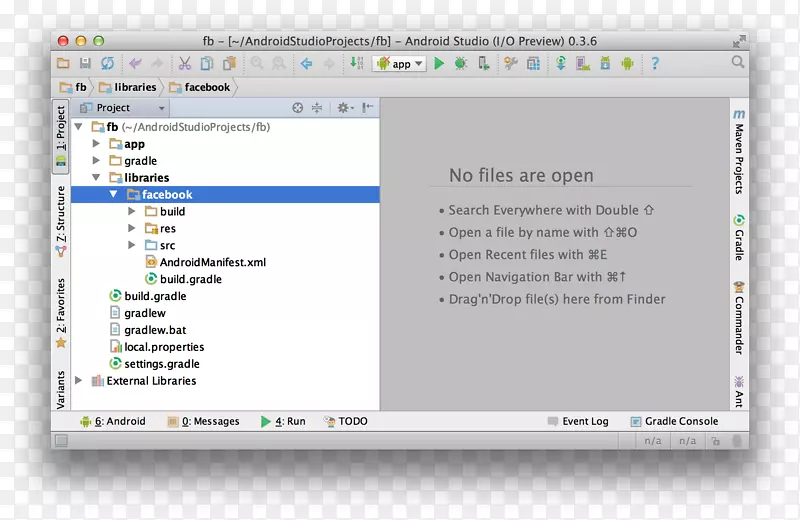Click the Undo arrow icon
The image size is (800, 520).
pos(135,63)
